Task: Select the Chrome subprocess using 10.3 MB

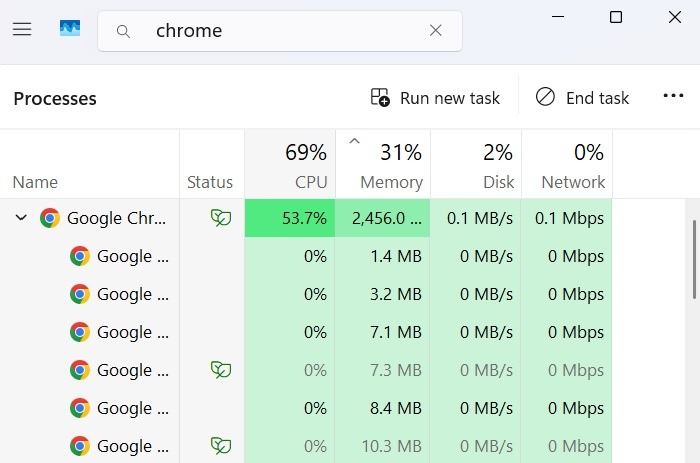Action: (306, 446)
